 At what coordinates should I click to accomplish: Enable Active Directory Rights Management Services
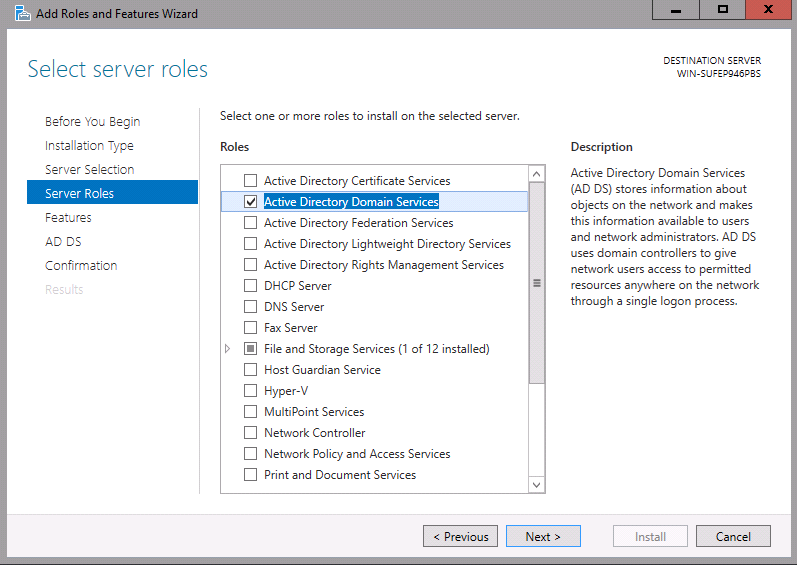[250, 265]
